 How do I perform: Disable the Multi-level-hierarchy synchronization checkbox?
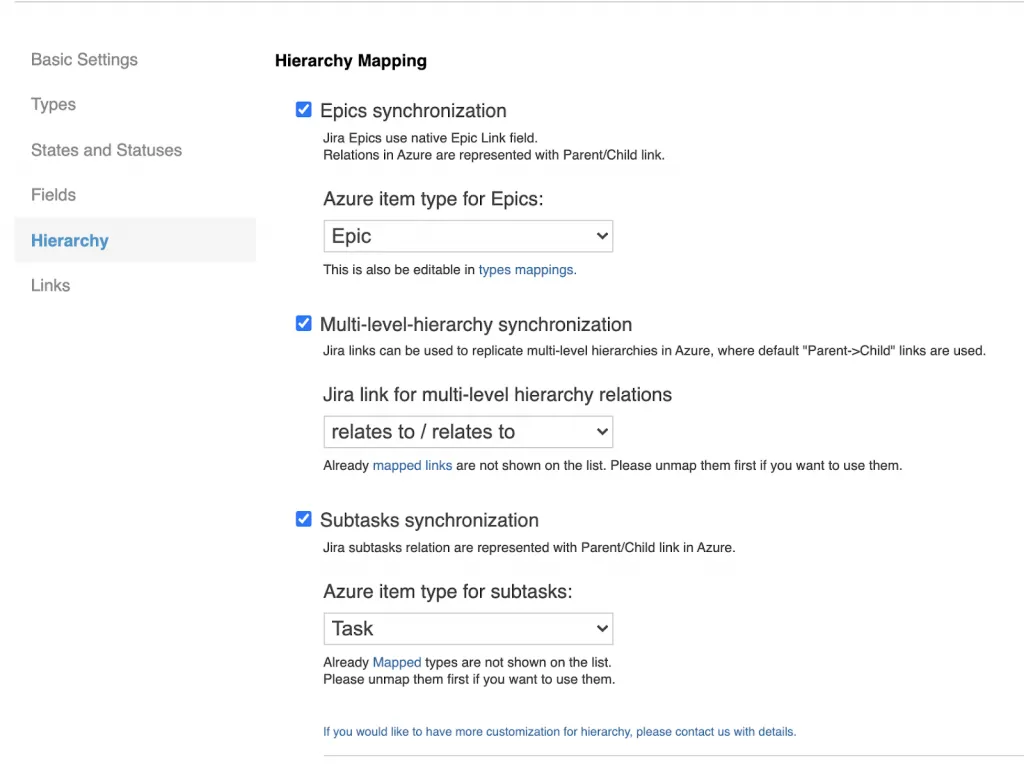[304, 324]
